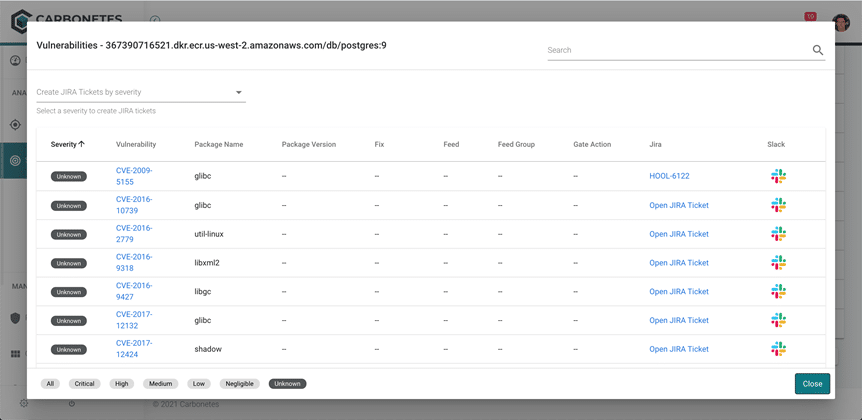Screen dimensions: 862x420
Task: Show All severities filter chip
Action: tap(50, 384)
